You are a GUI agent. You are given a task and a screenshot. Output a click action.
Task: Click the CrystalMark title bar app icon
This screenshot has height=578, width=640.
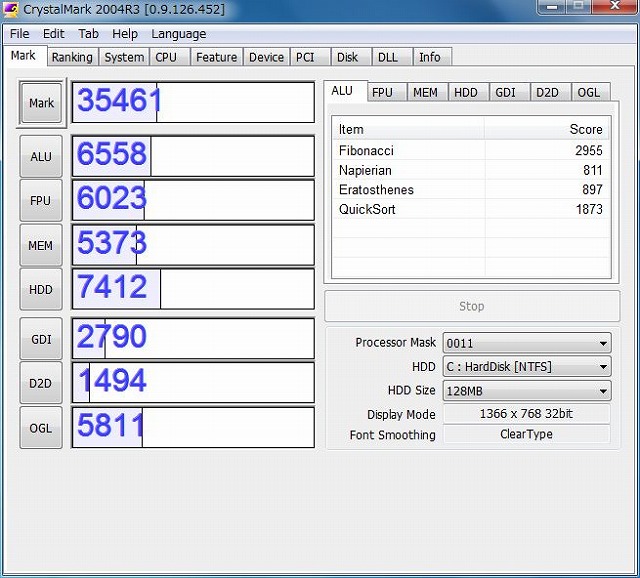pos(10,8)
